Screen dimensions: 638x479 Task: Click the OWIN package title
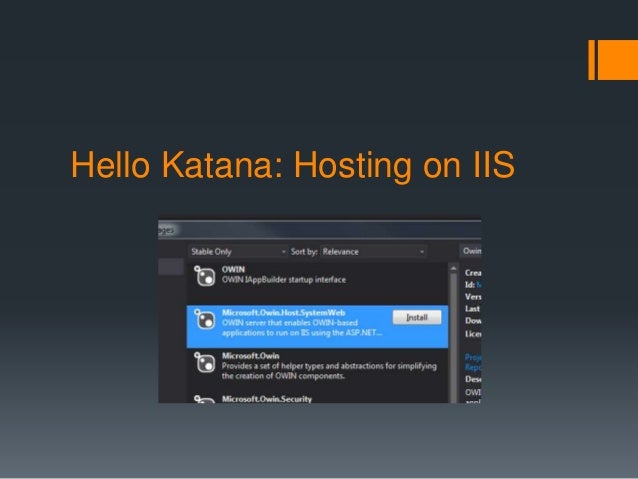[233, 269]
